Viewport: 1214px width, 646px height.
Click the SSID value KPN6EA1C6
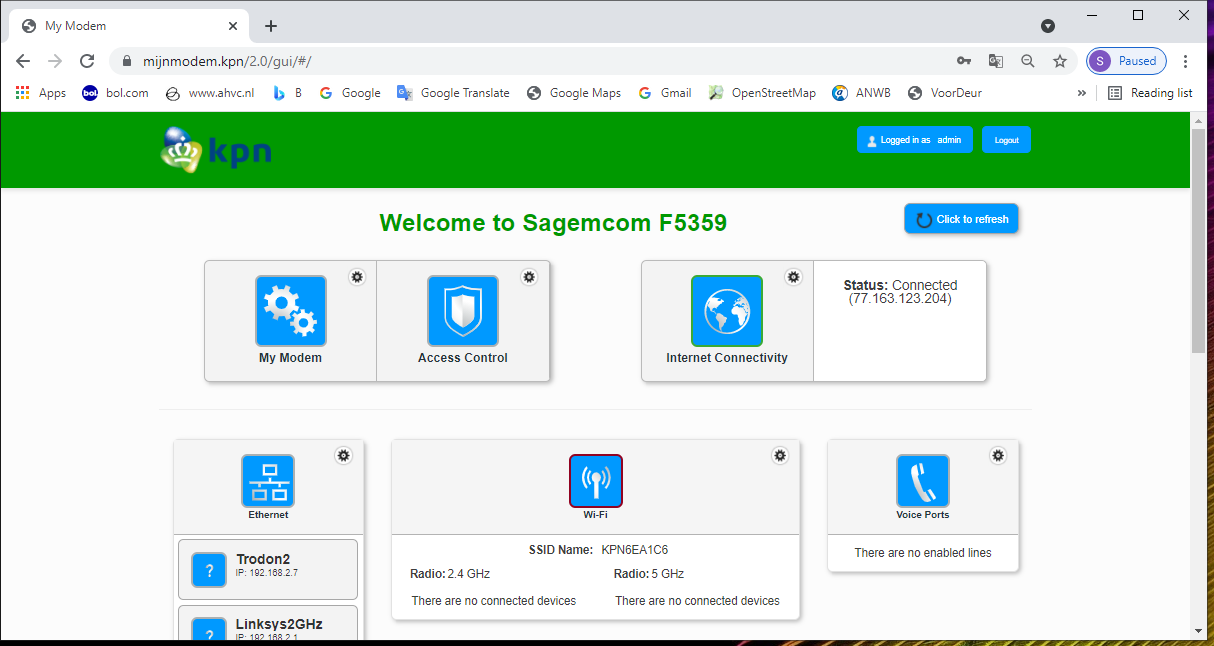(x=635, y=550)
